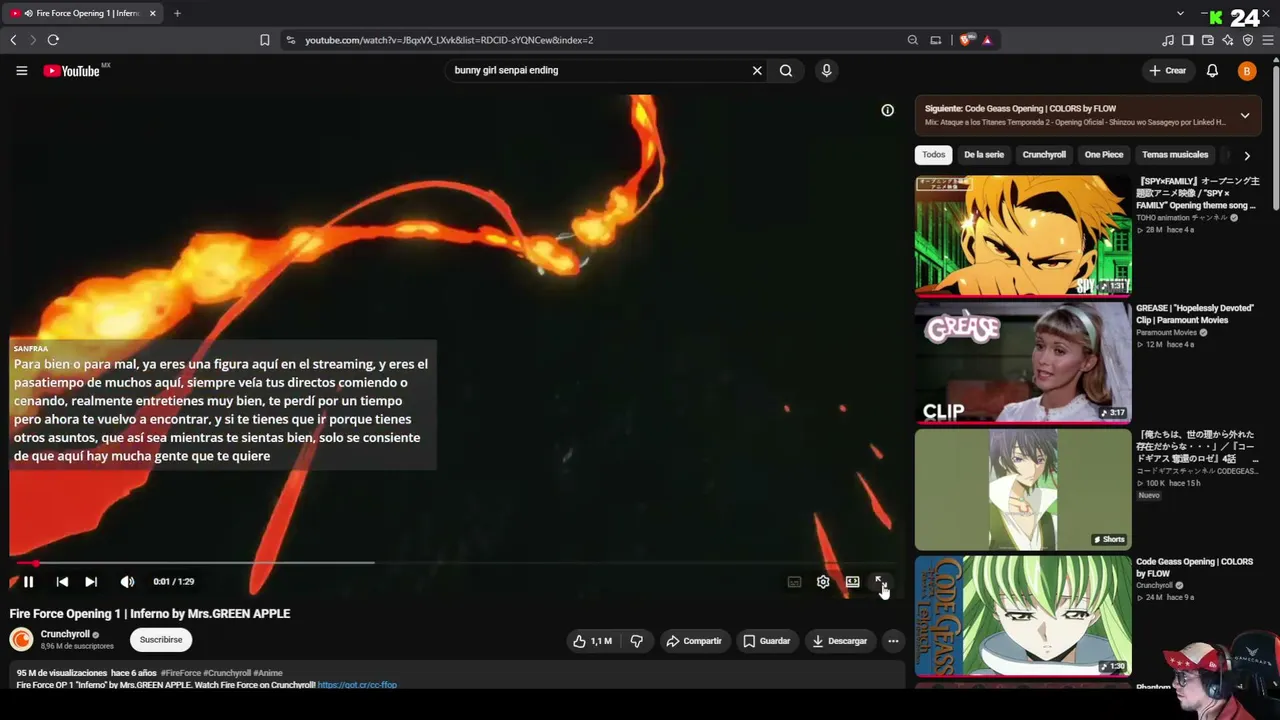Open YouTube notifications bell
This screenshot has height=720, width=1280.
coord(1212,71)
